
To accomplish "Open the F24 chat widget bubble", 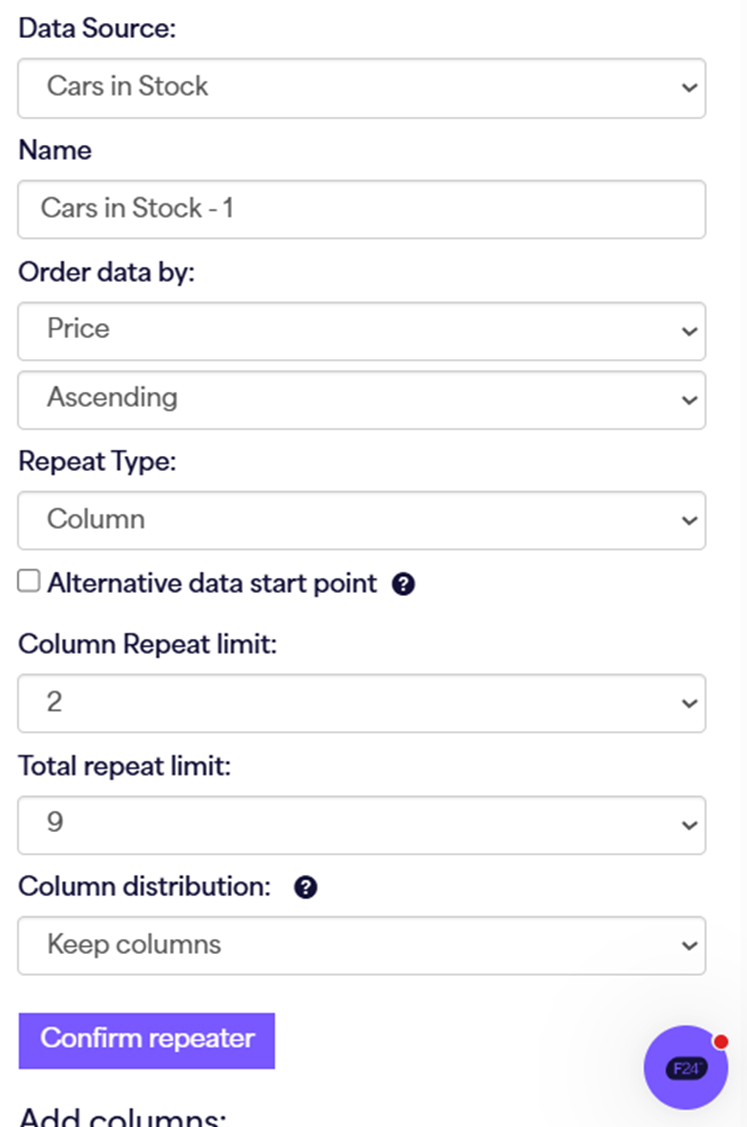I will pos(686,1068).
